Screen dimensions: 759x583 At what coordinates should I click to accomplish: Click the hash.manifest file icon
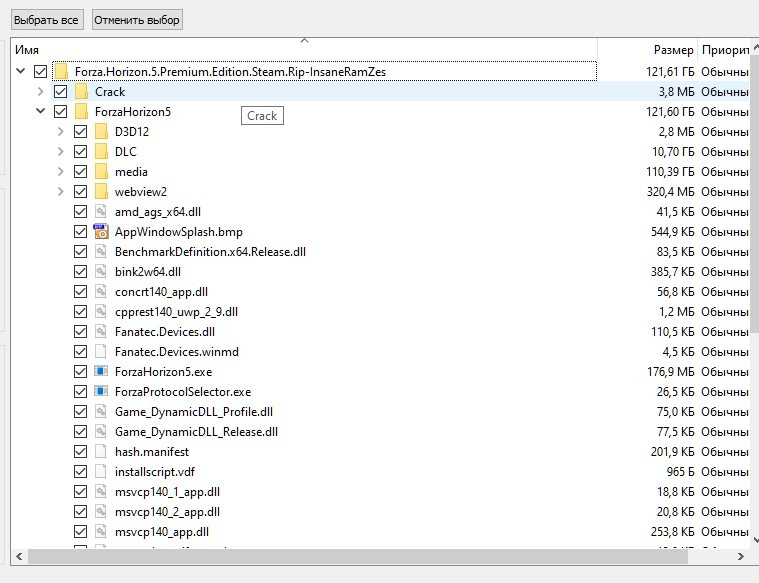[x=101, y=452]
